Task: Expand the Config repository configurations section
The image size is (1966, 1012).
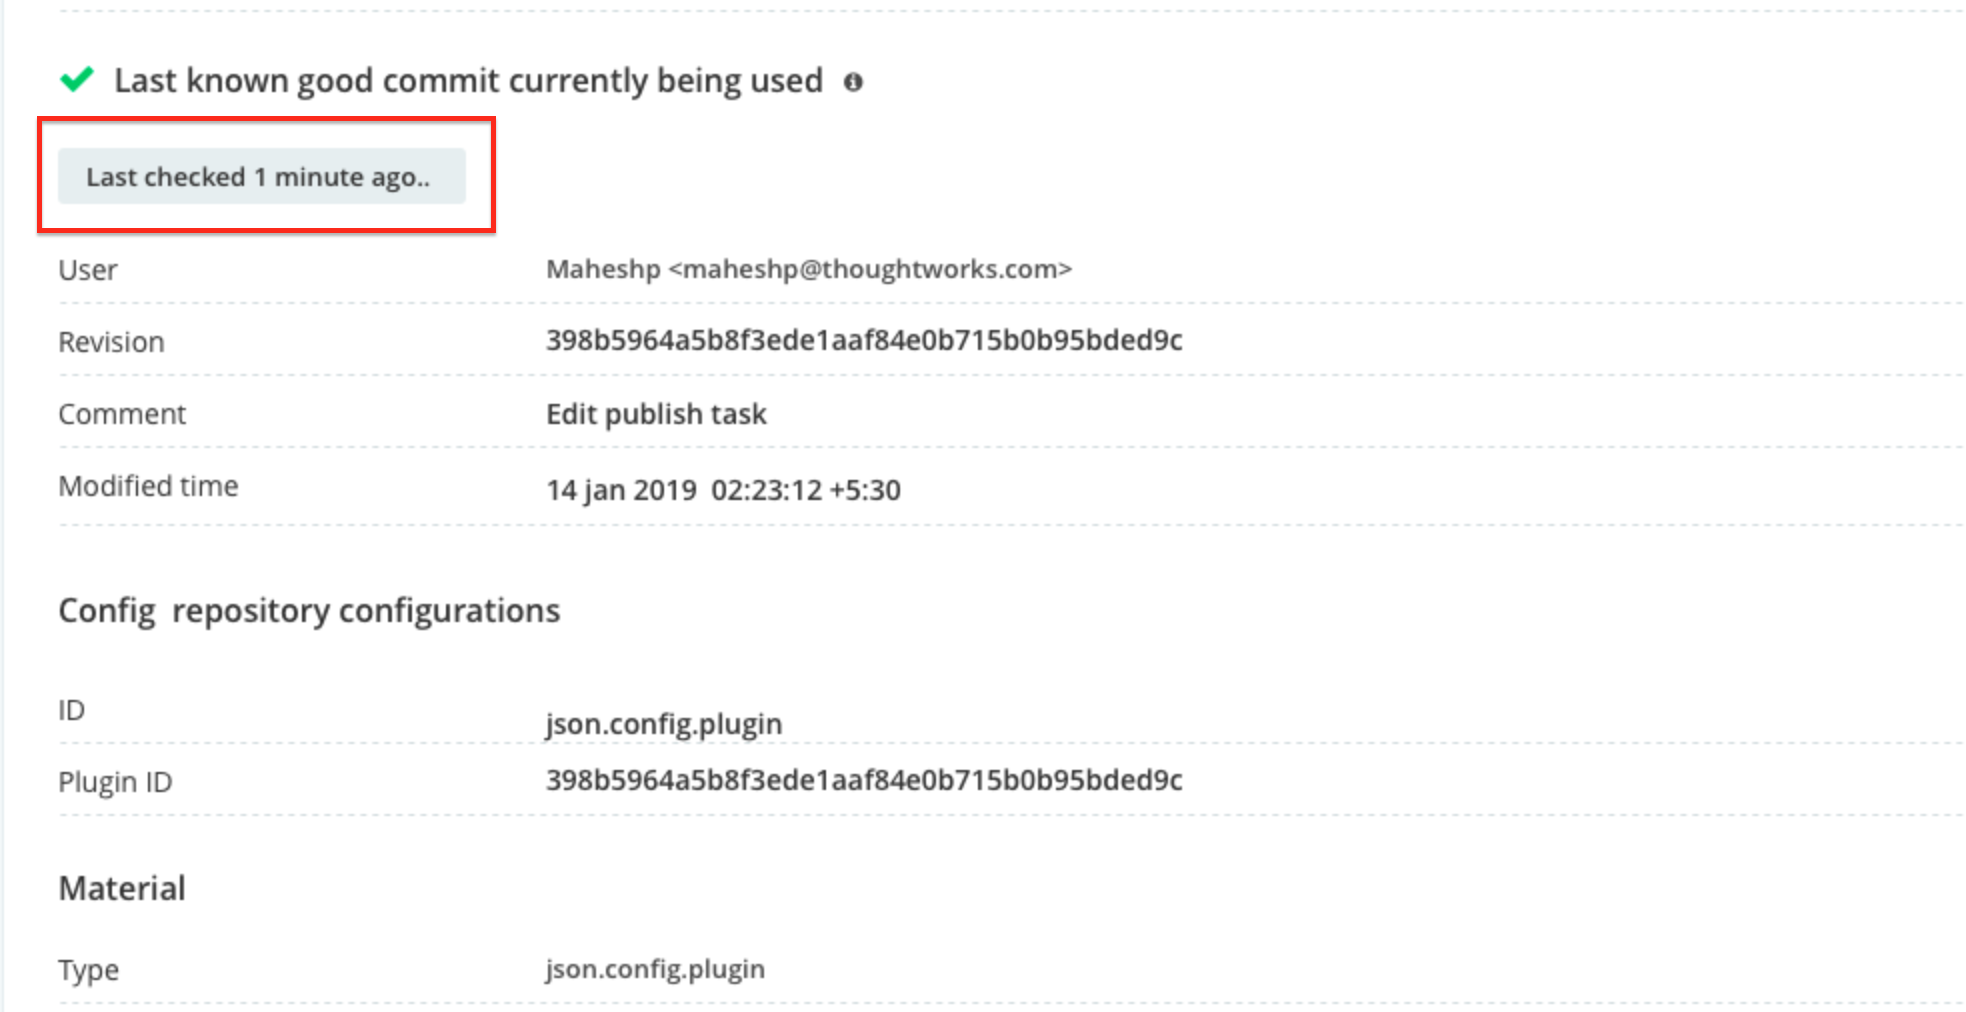Action: coord(310,610)
